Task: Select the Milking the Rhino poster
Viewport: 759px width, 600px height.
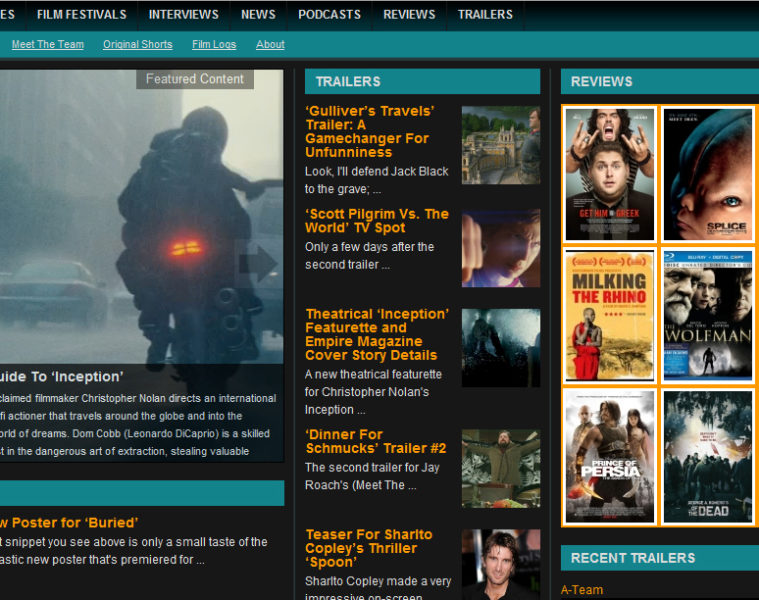Action: [x=609, y=315]
